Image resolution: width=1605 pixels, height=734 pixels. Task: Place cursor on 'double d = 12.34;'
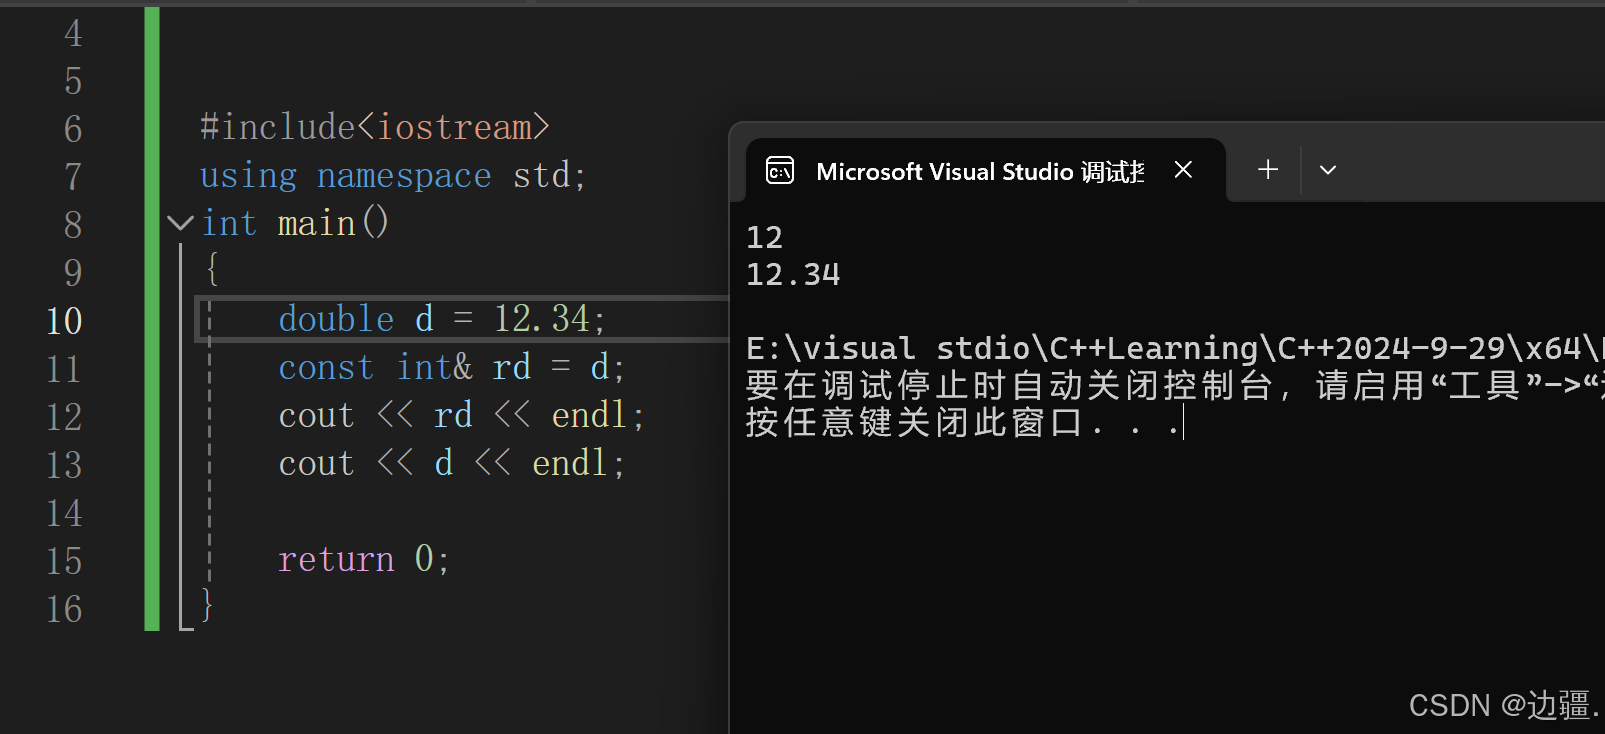click(x=442, y=320)
